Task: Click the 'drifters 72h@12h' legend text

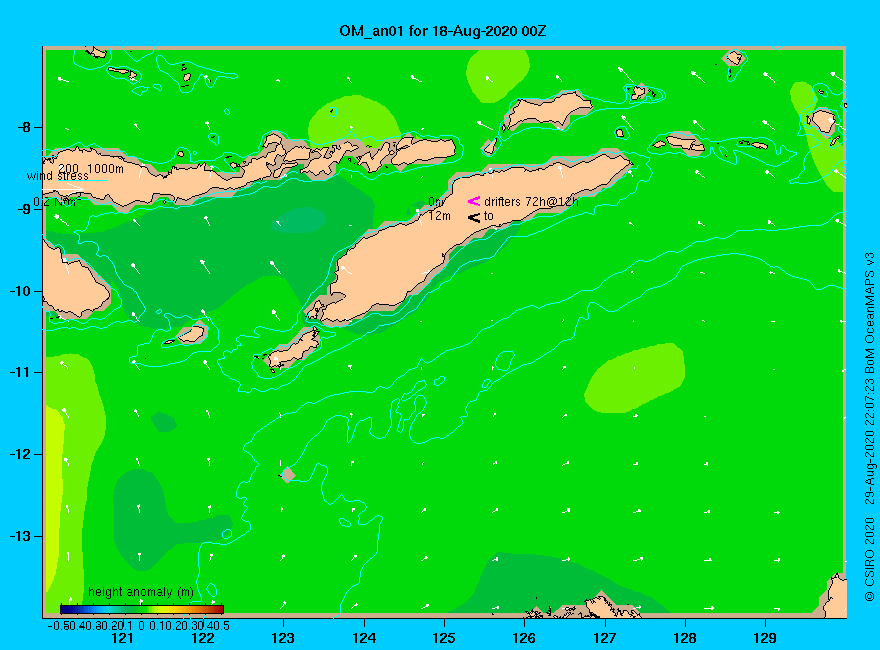Action: tap(531, 202)
